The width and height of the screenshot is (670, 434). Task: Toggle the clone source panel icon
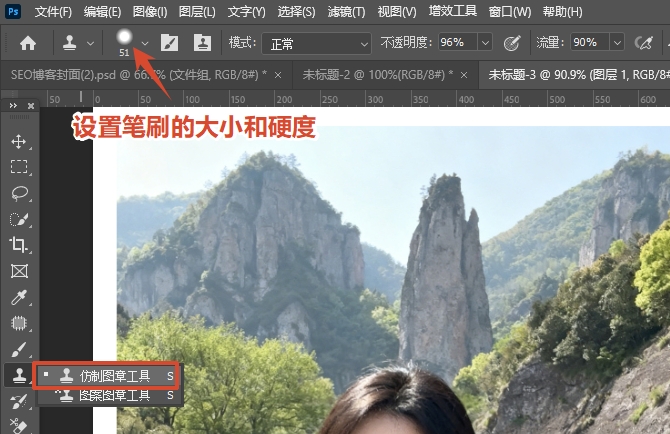[202, 43]
